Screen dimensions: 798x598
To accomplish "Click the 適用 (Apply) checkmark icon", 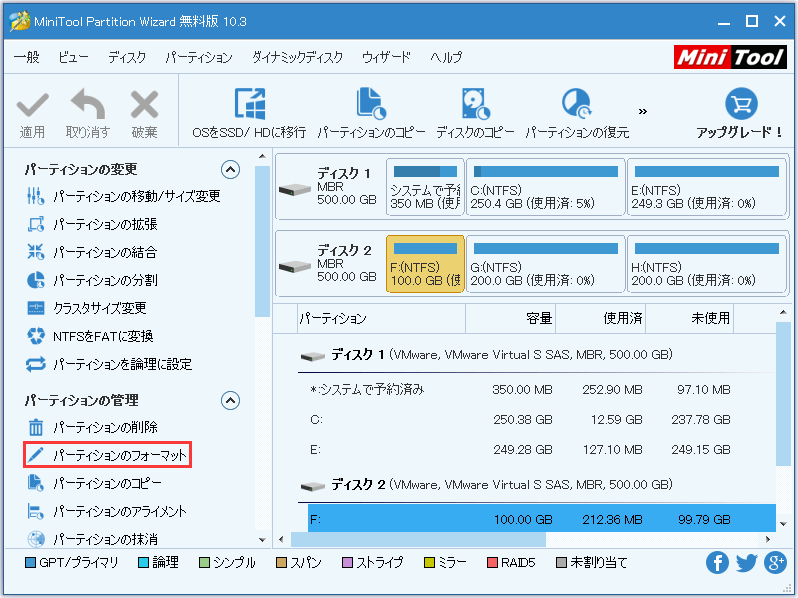I will pyautogui.click(x=32, y=104).
